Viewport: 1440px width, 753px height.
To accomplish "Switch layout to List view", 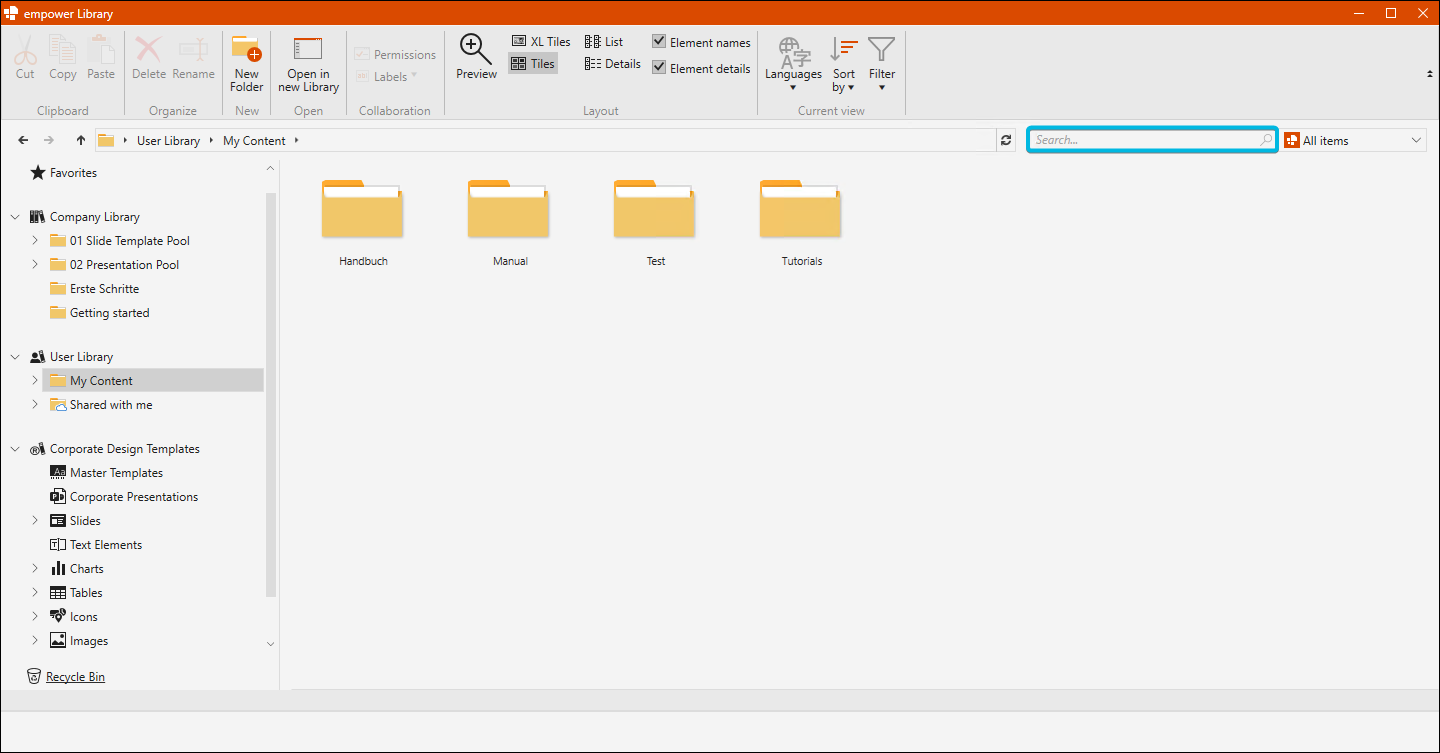I will point(604,42).
